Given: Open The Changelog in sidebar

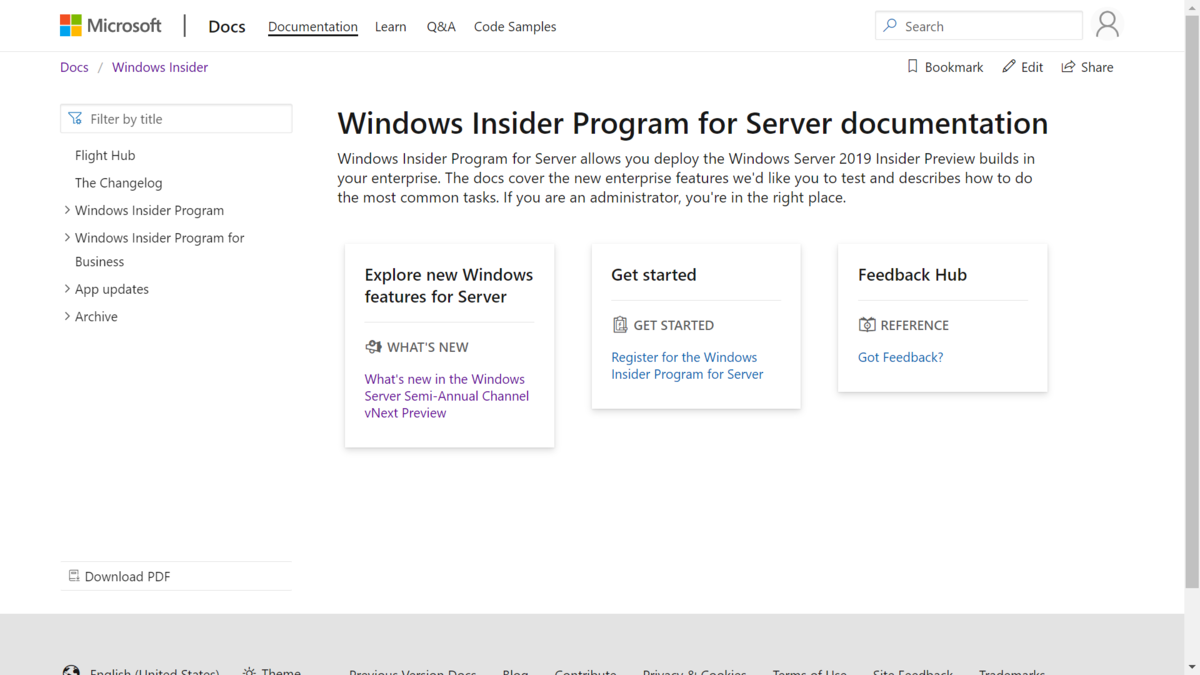Looking at the screenshot, I should [x=118, y=183].
